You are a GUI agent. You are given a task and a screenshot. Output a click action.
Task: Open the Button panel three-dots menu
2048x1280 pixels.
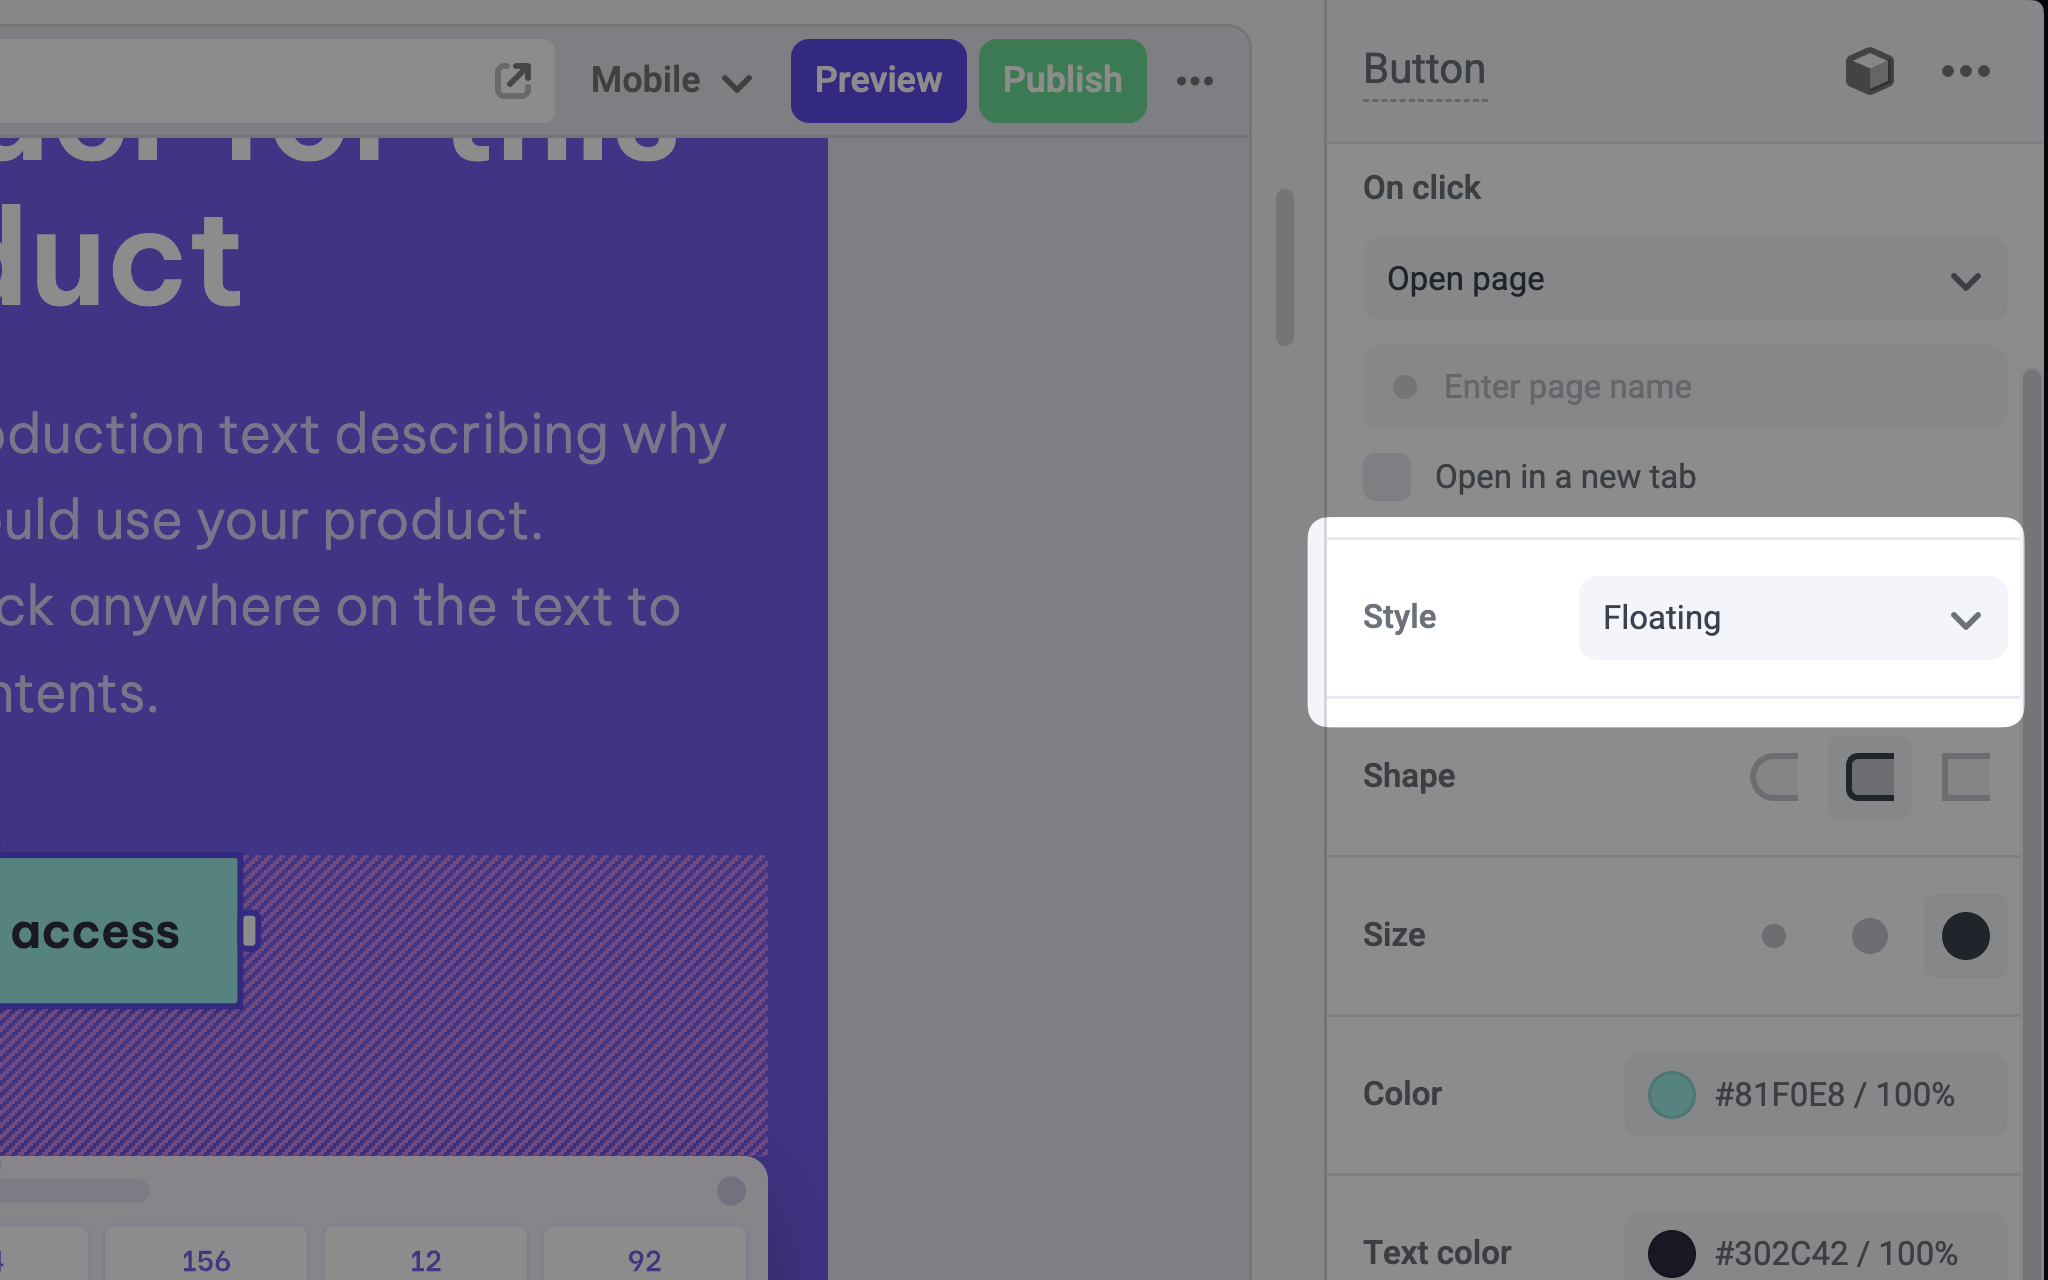[x=1965, y=71]
